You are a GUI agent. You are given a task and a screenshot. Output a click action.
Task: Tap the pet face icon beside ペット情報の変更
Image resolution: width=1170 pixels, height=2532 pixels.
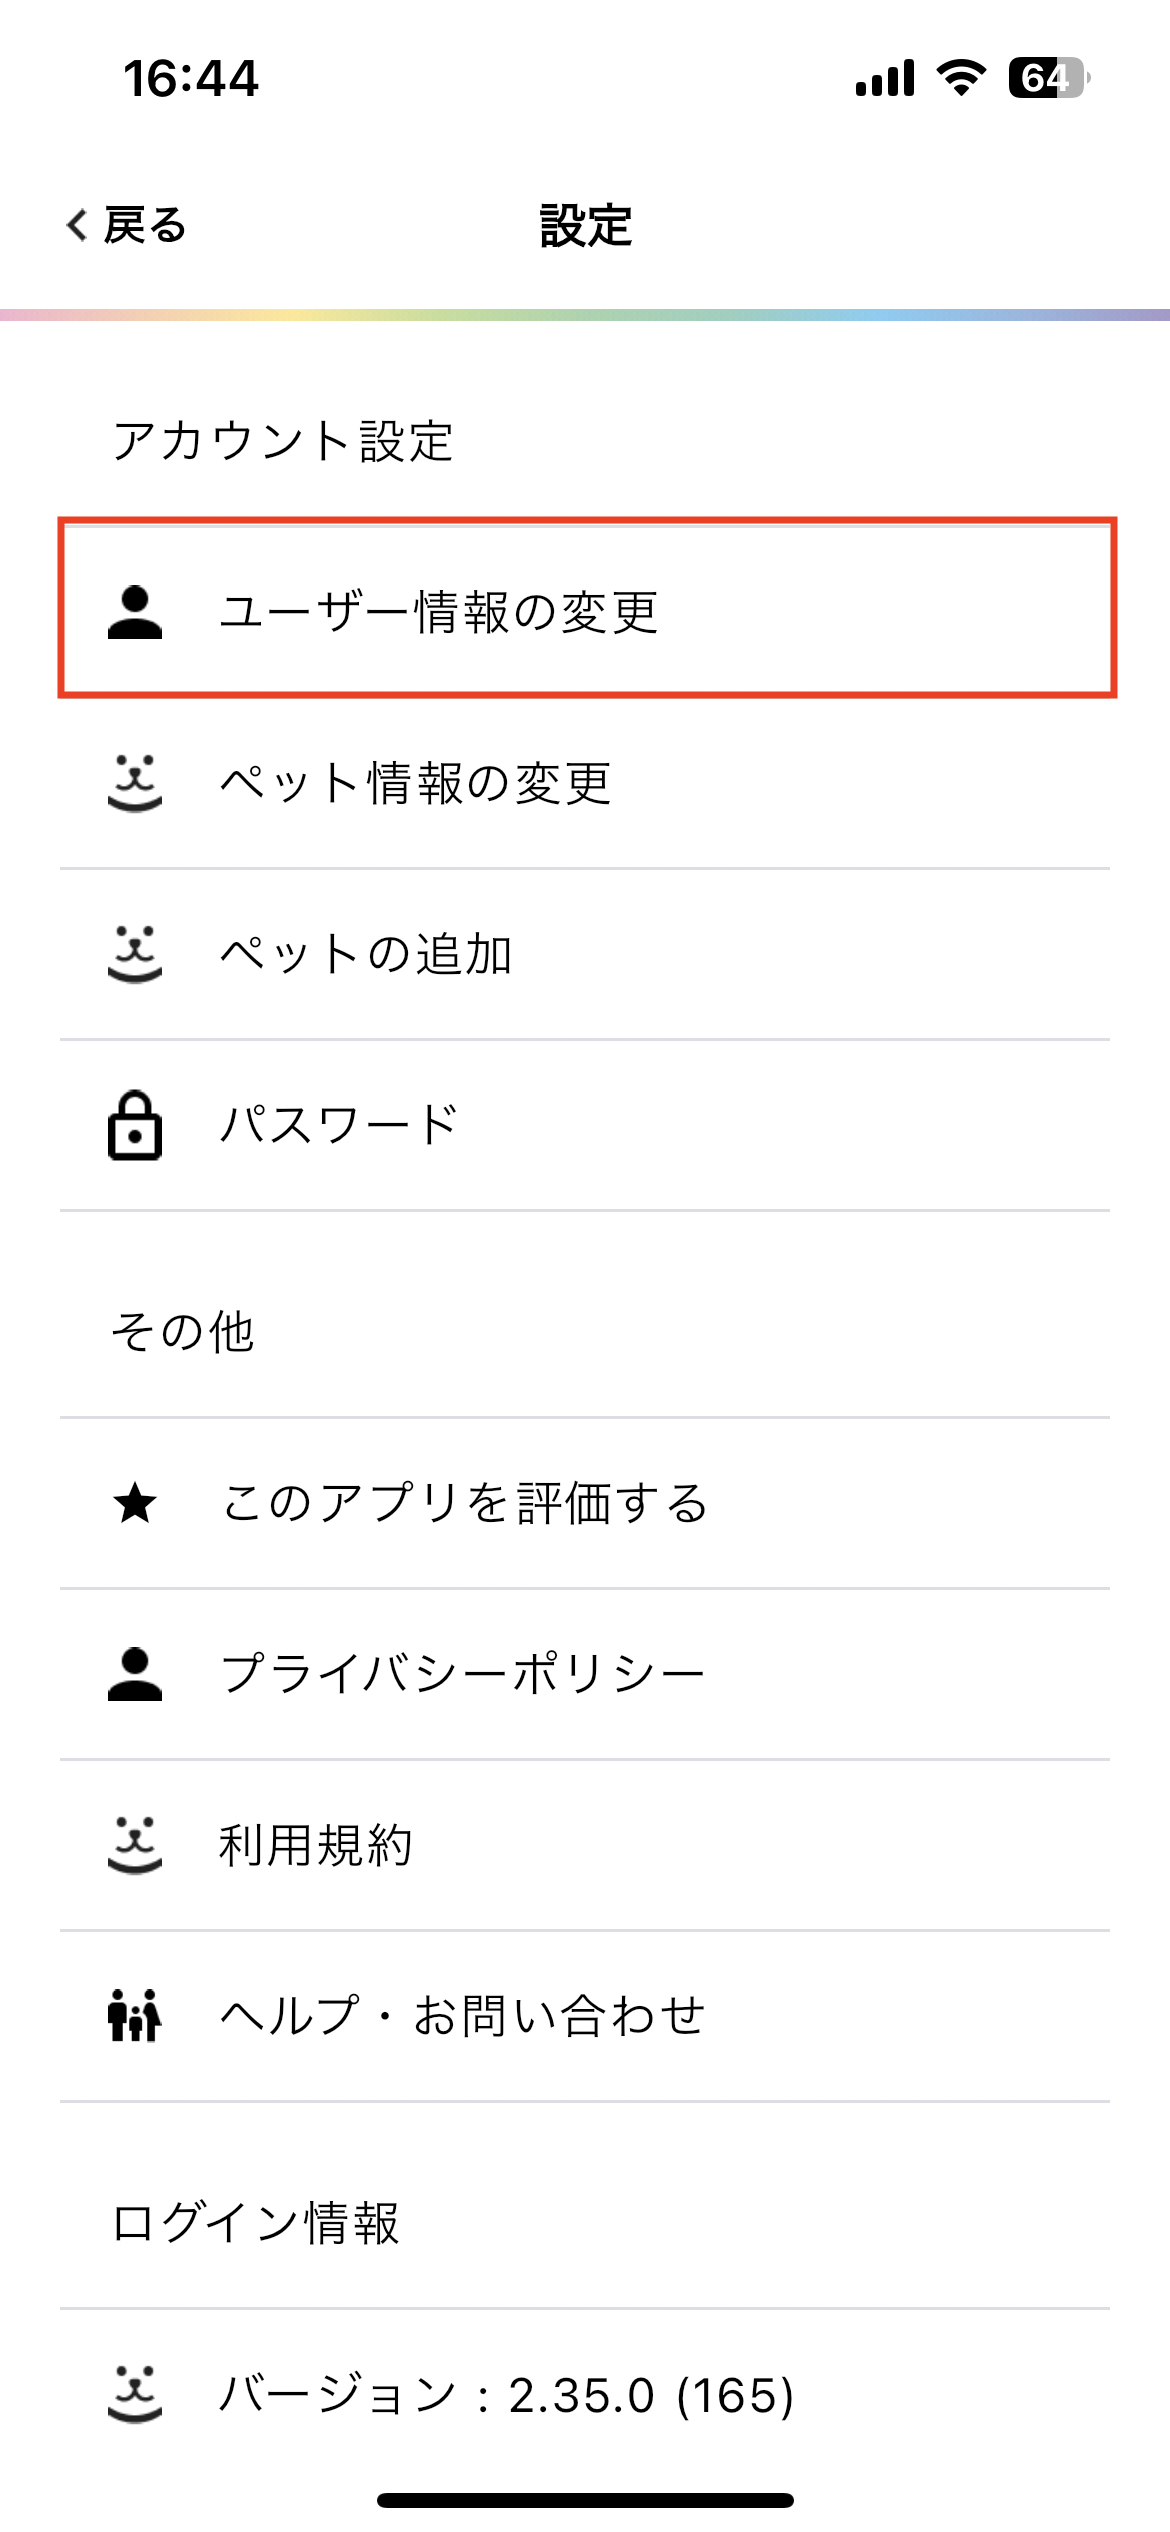coord(135,783)
